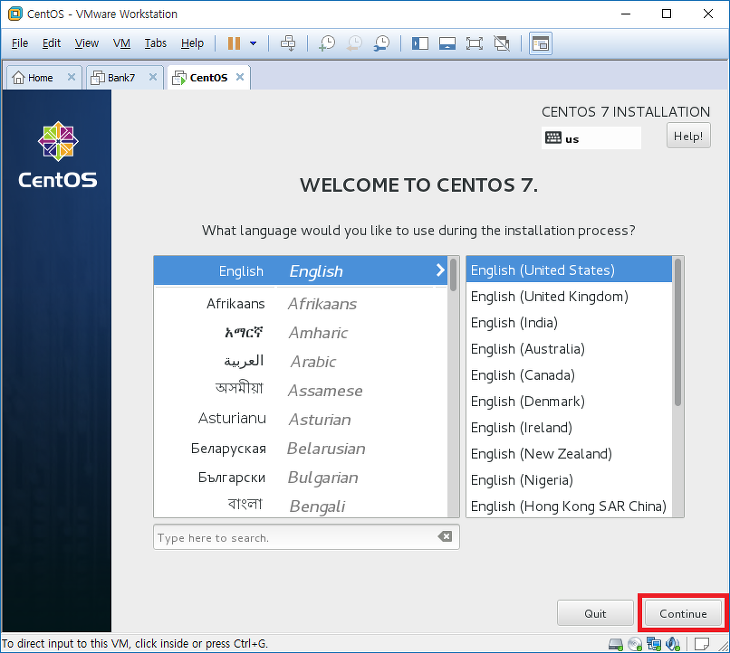Close the Bank7 tab
The image size is (730, 653).
[153, 77]
